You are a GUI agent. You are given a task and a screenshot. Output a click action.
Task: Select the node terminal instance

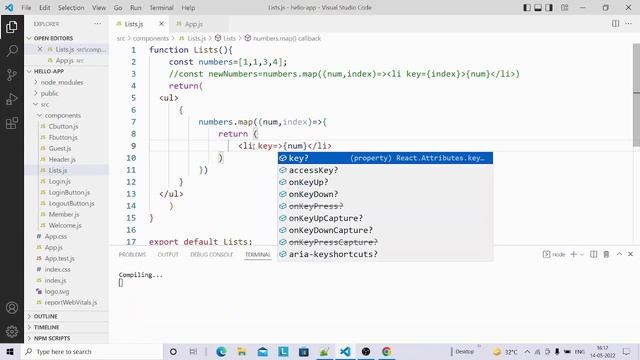pyautogui.click(x=554, y=254)
